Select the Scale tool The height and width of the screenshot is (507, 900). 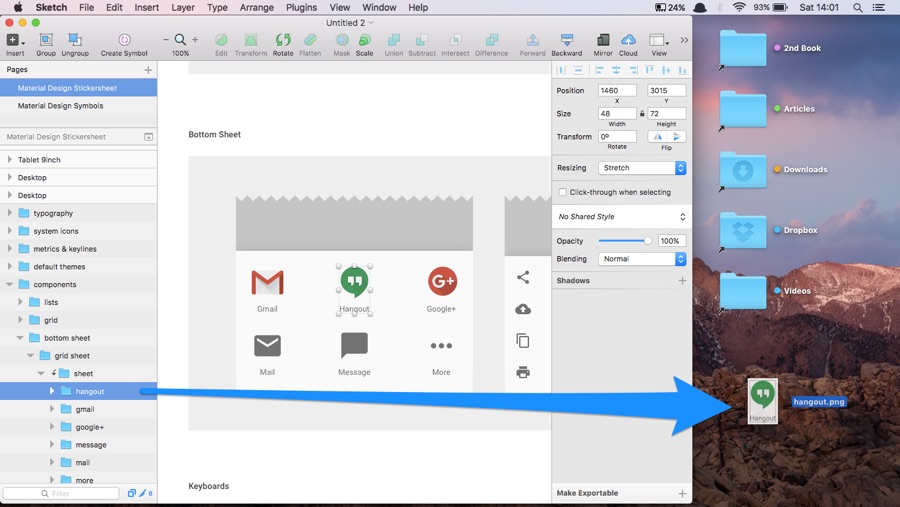(x=364, y=44)
